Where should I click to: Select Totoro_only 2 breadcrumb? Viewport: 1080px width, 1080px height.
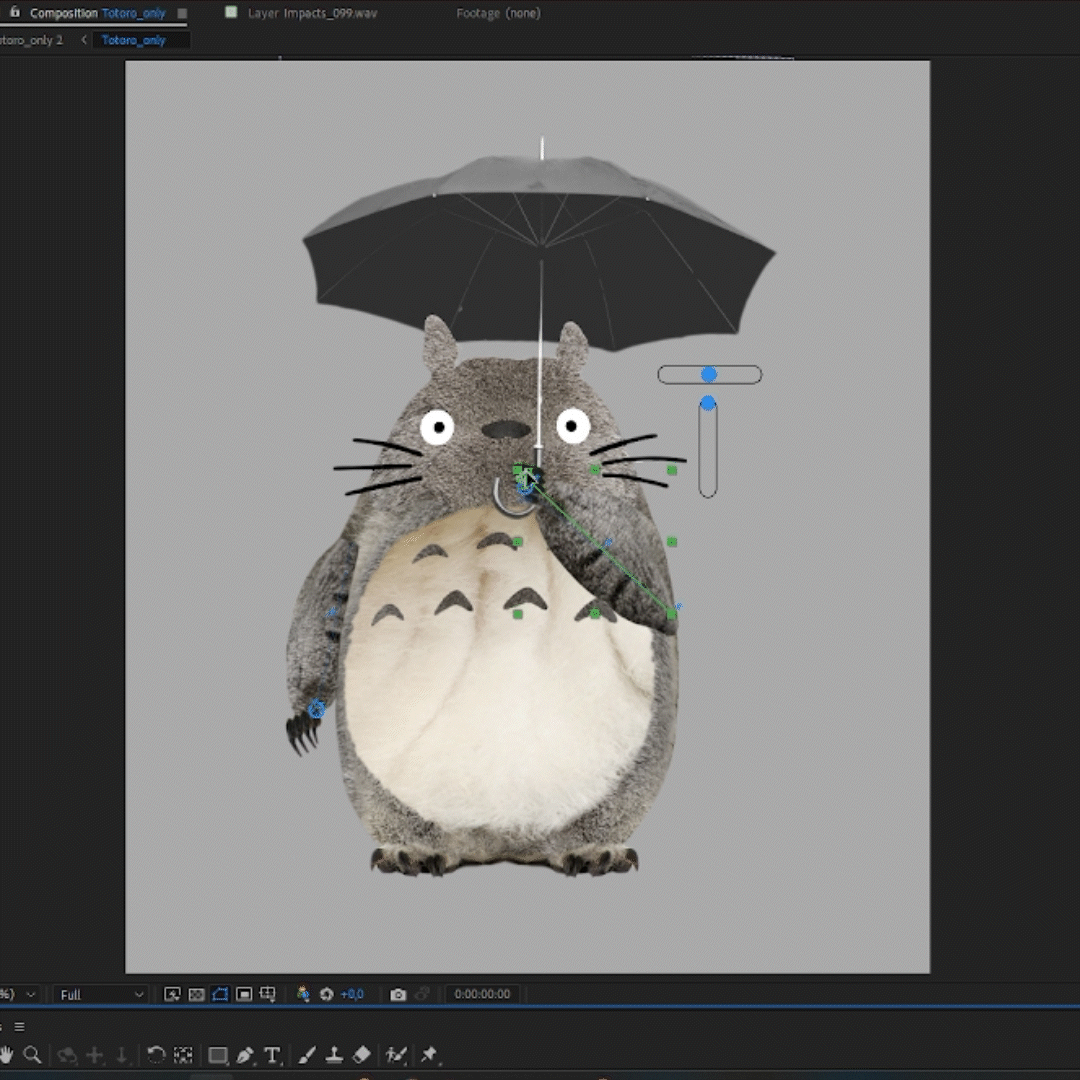(x=31, y=40)
